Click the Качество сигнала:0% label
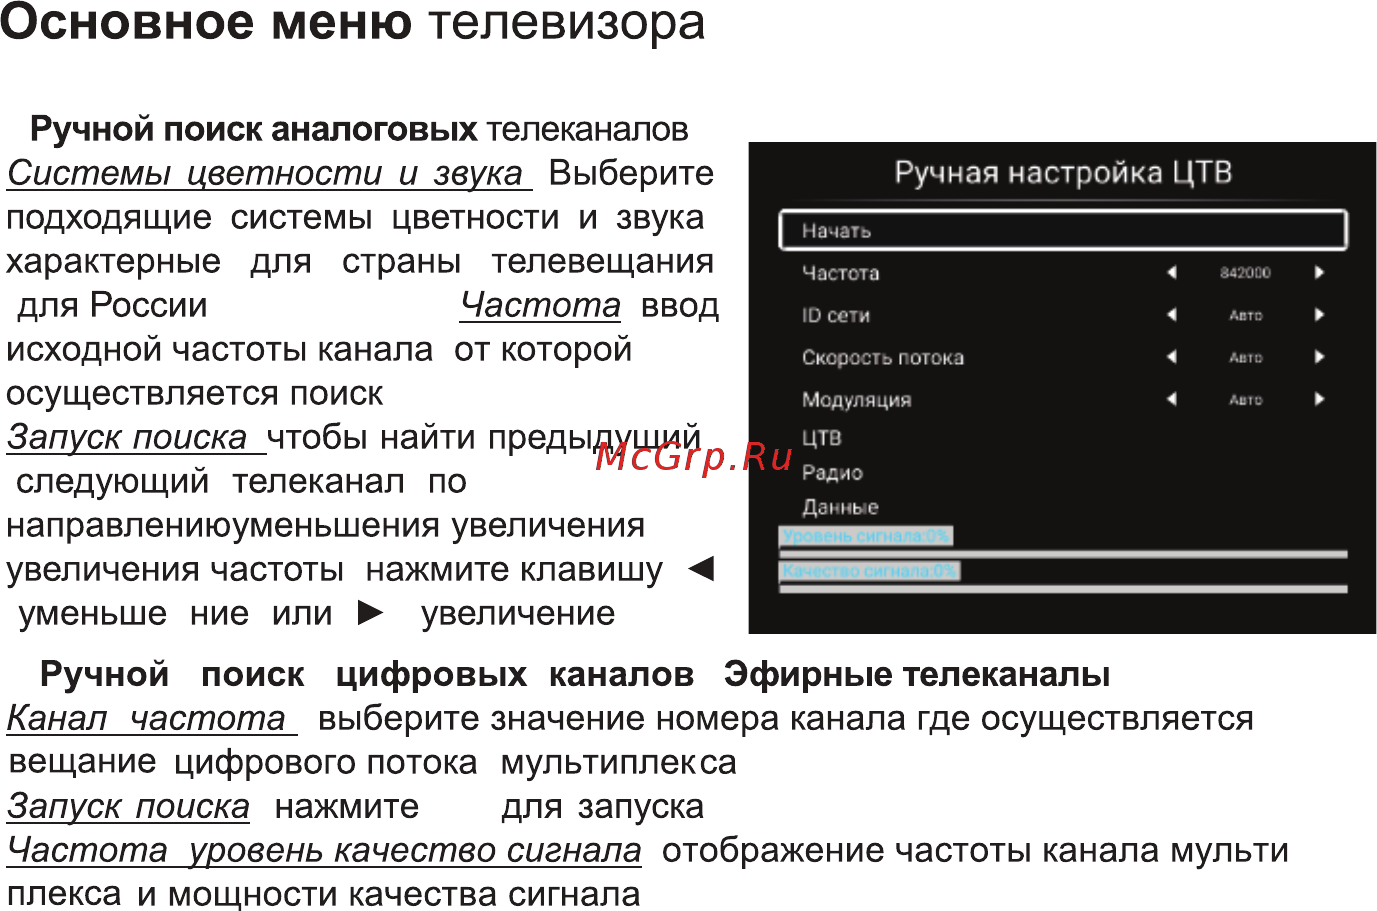This screenshot has width=1377, height=911. 870,571
